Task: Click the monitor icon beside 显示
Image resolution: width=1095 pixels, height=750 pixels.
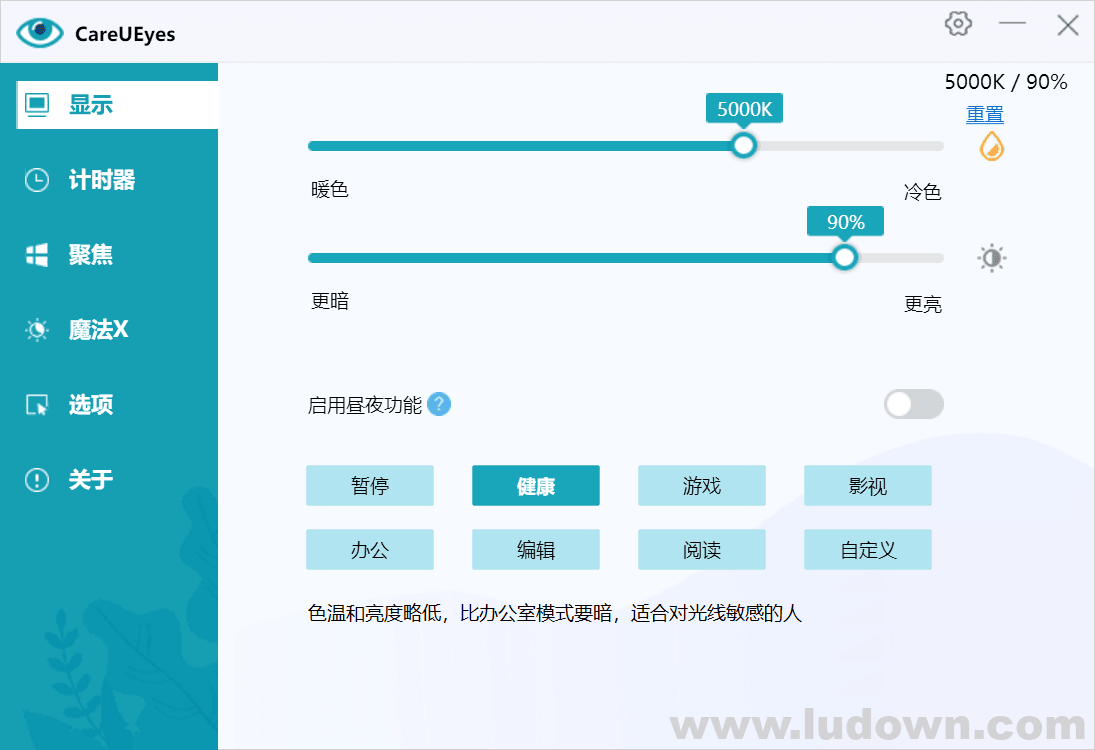Action: 37,105
